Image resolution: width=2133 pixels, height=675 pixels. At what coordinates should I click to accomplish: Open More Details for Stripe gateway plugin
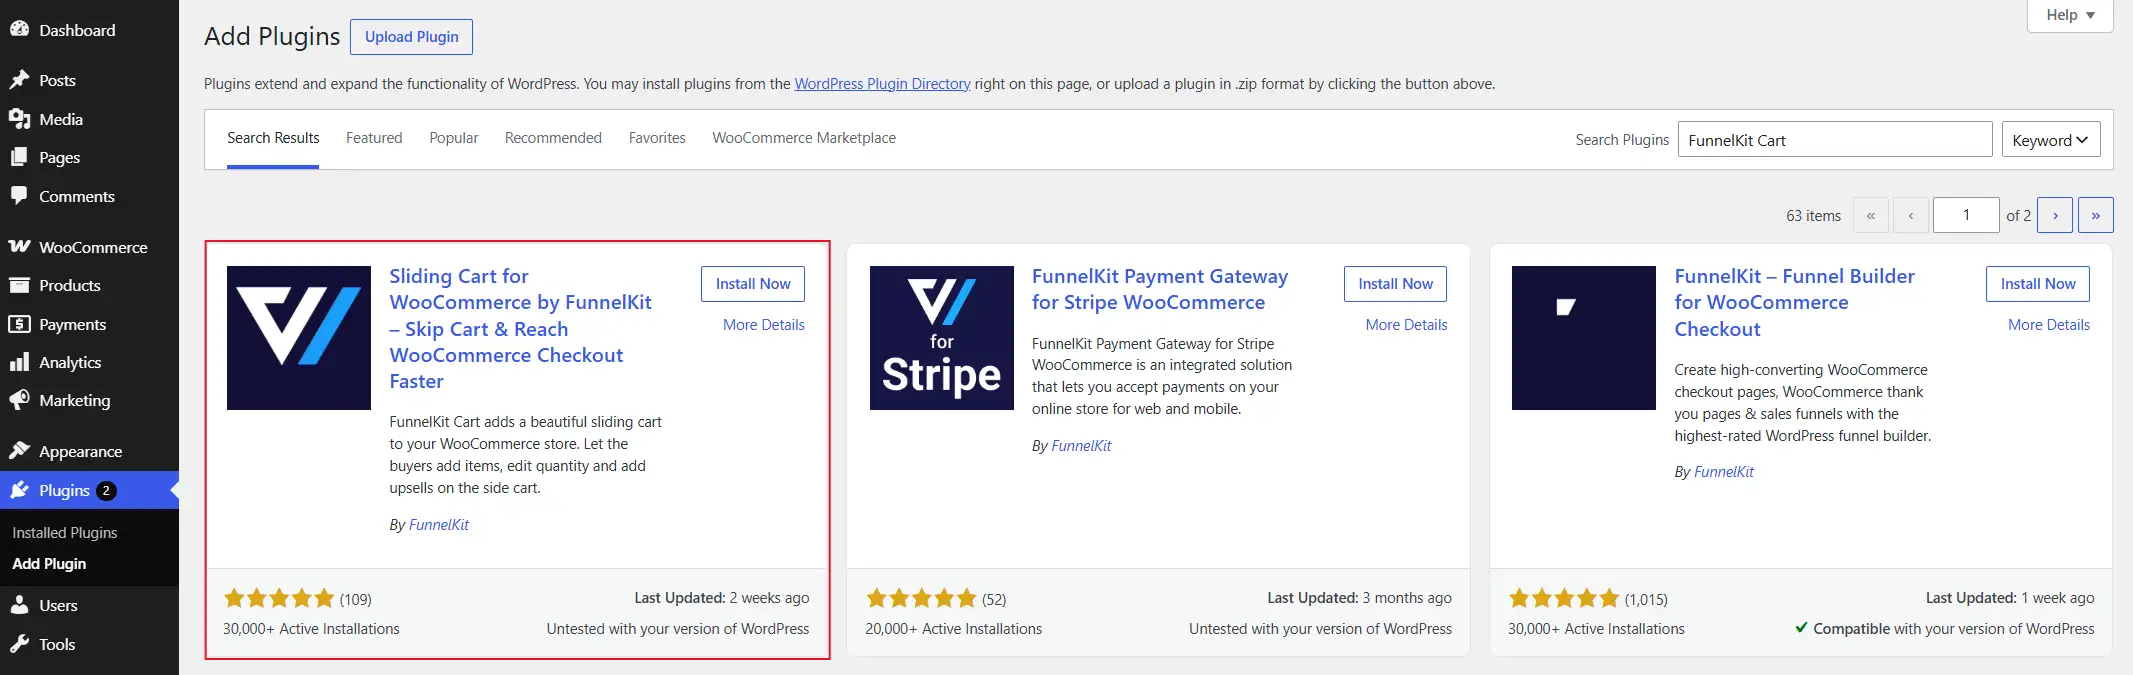[1406, 325]
